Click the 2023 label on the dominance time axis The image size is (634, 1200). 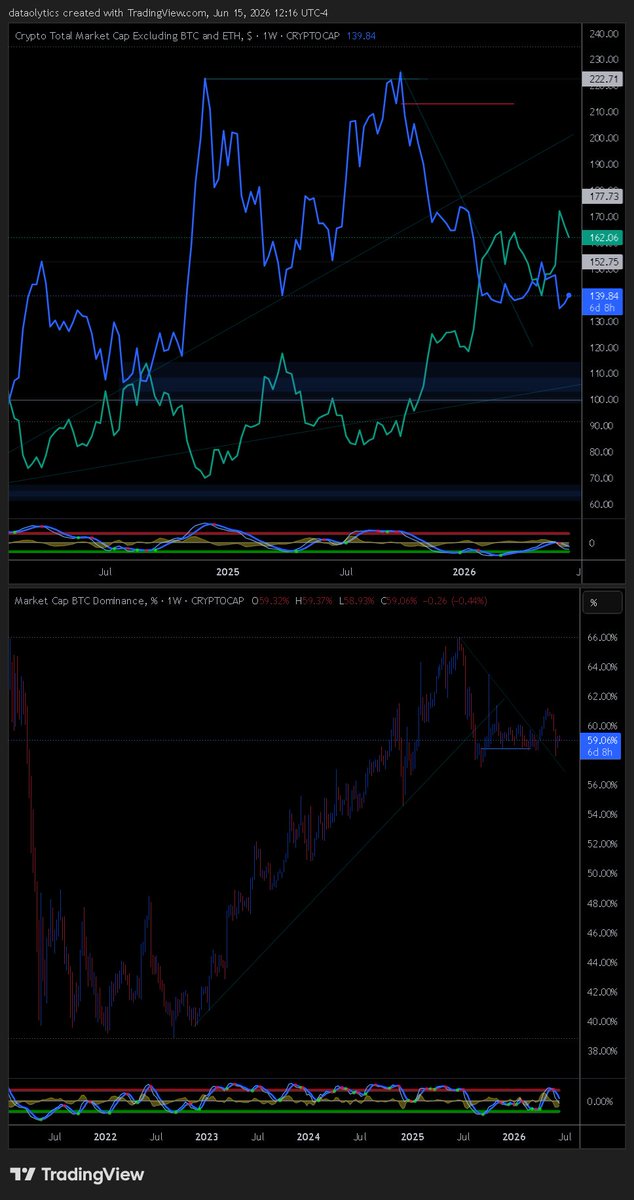207,1137
